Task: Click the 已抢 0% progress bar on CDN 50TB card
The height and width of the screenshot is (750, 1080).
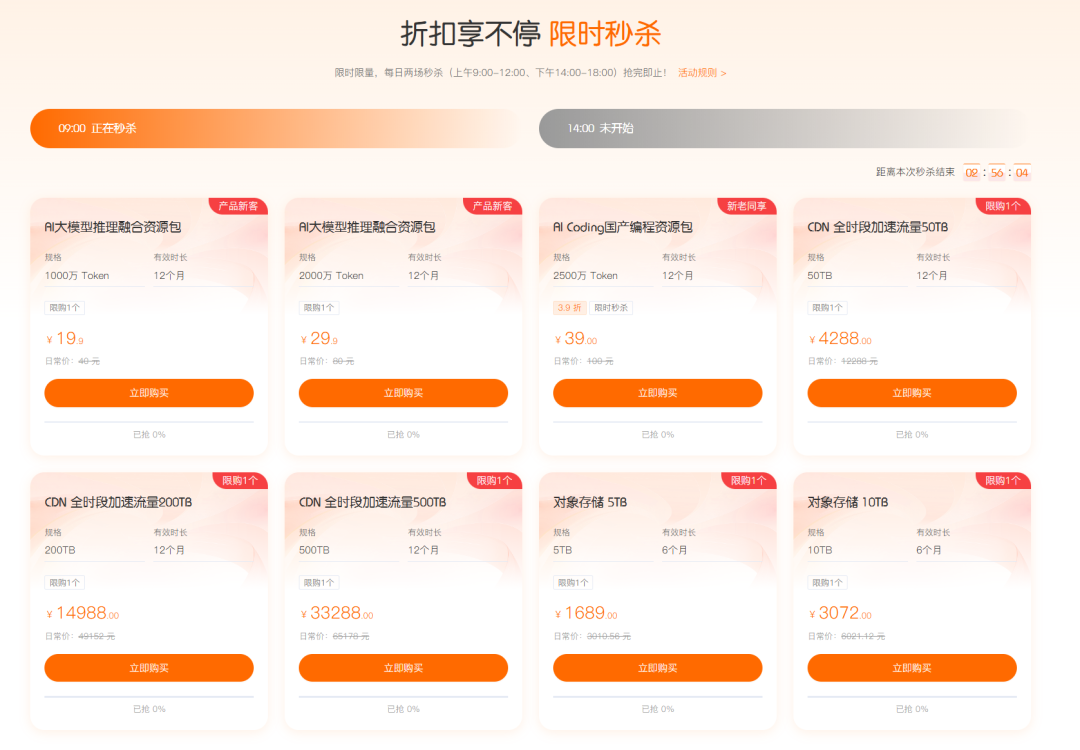Action: (x=912, y=421)
